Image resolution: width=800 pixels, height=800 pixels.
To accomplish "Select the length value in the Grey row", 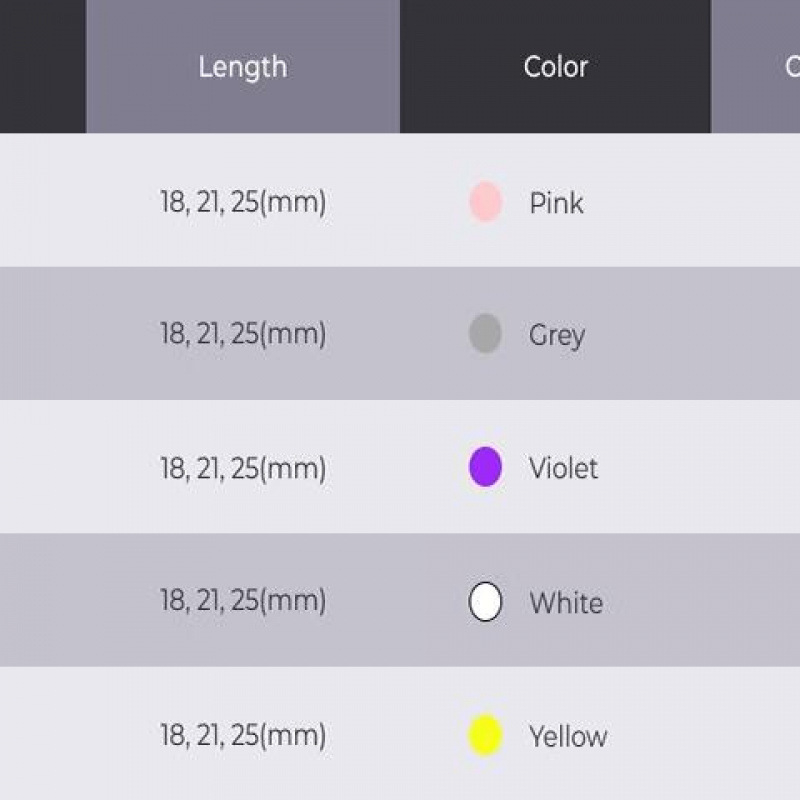I will click(243, 334).
